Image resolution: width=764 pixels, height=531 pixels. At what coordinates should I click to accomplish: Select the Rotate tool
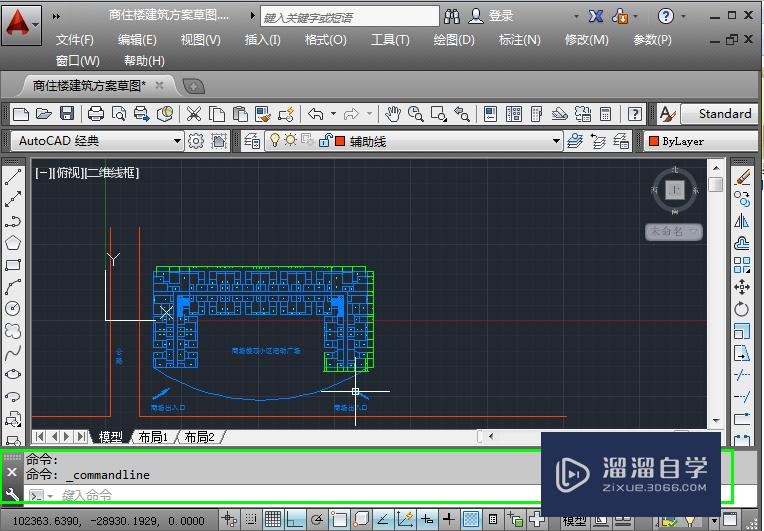(x=742, y=308)
